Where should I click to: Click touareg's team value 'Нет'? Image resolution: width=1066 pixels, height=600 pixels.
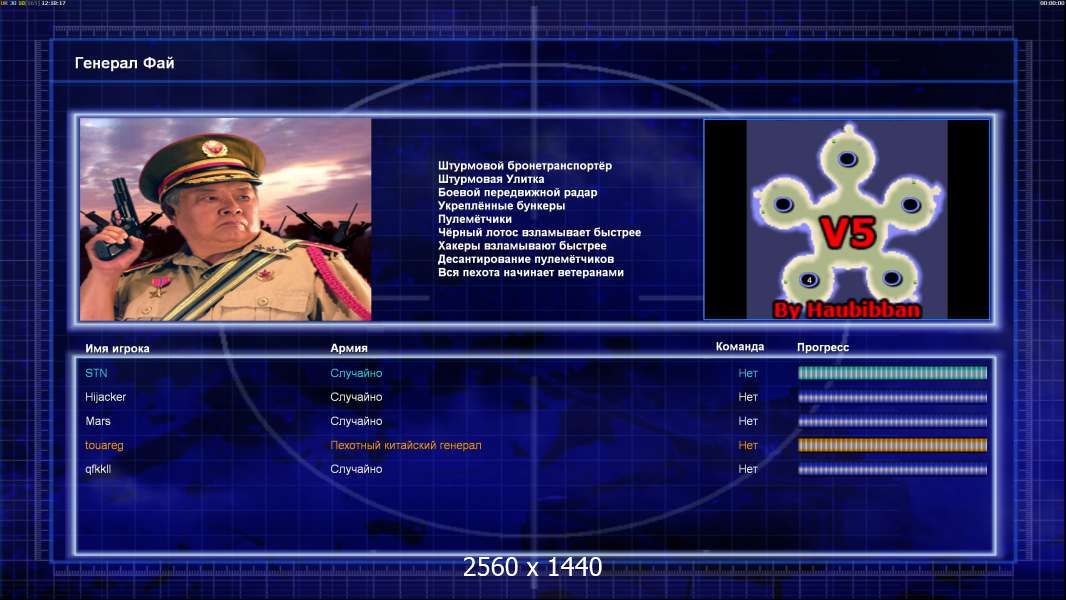point(748,446)
